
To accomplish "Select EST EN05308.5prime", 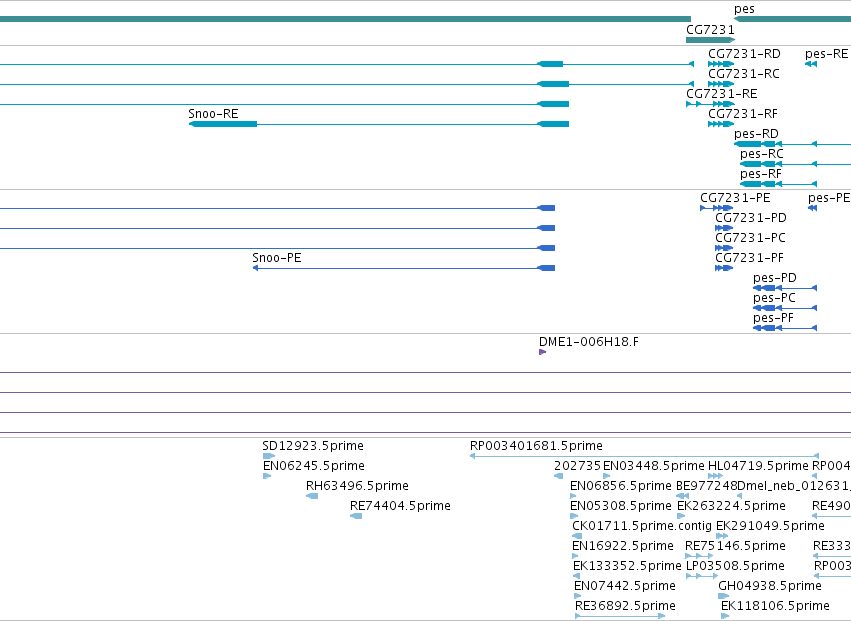I will point(621,506).
